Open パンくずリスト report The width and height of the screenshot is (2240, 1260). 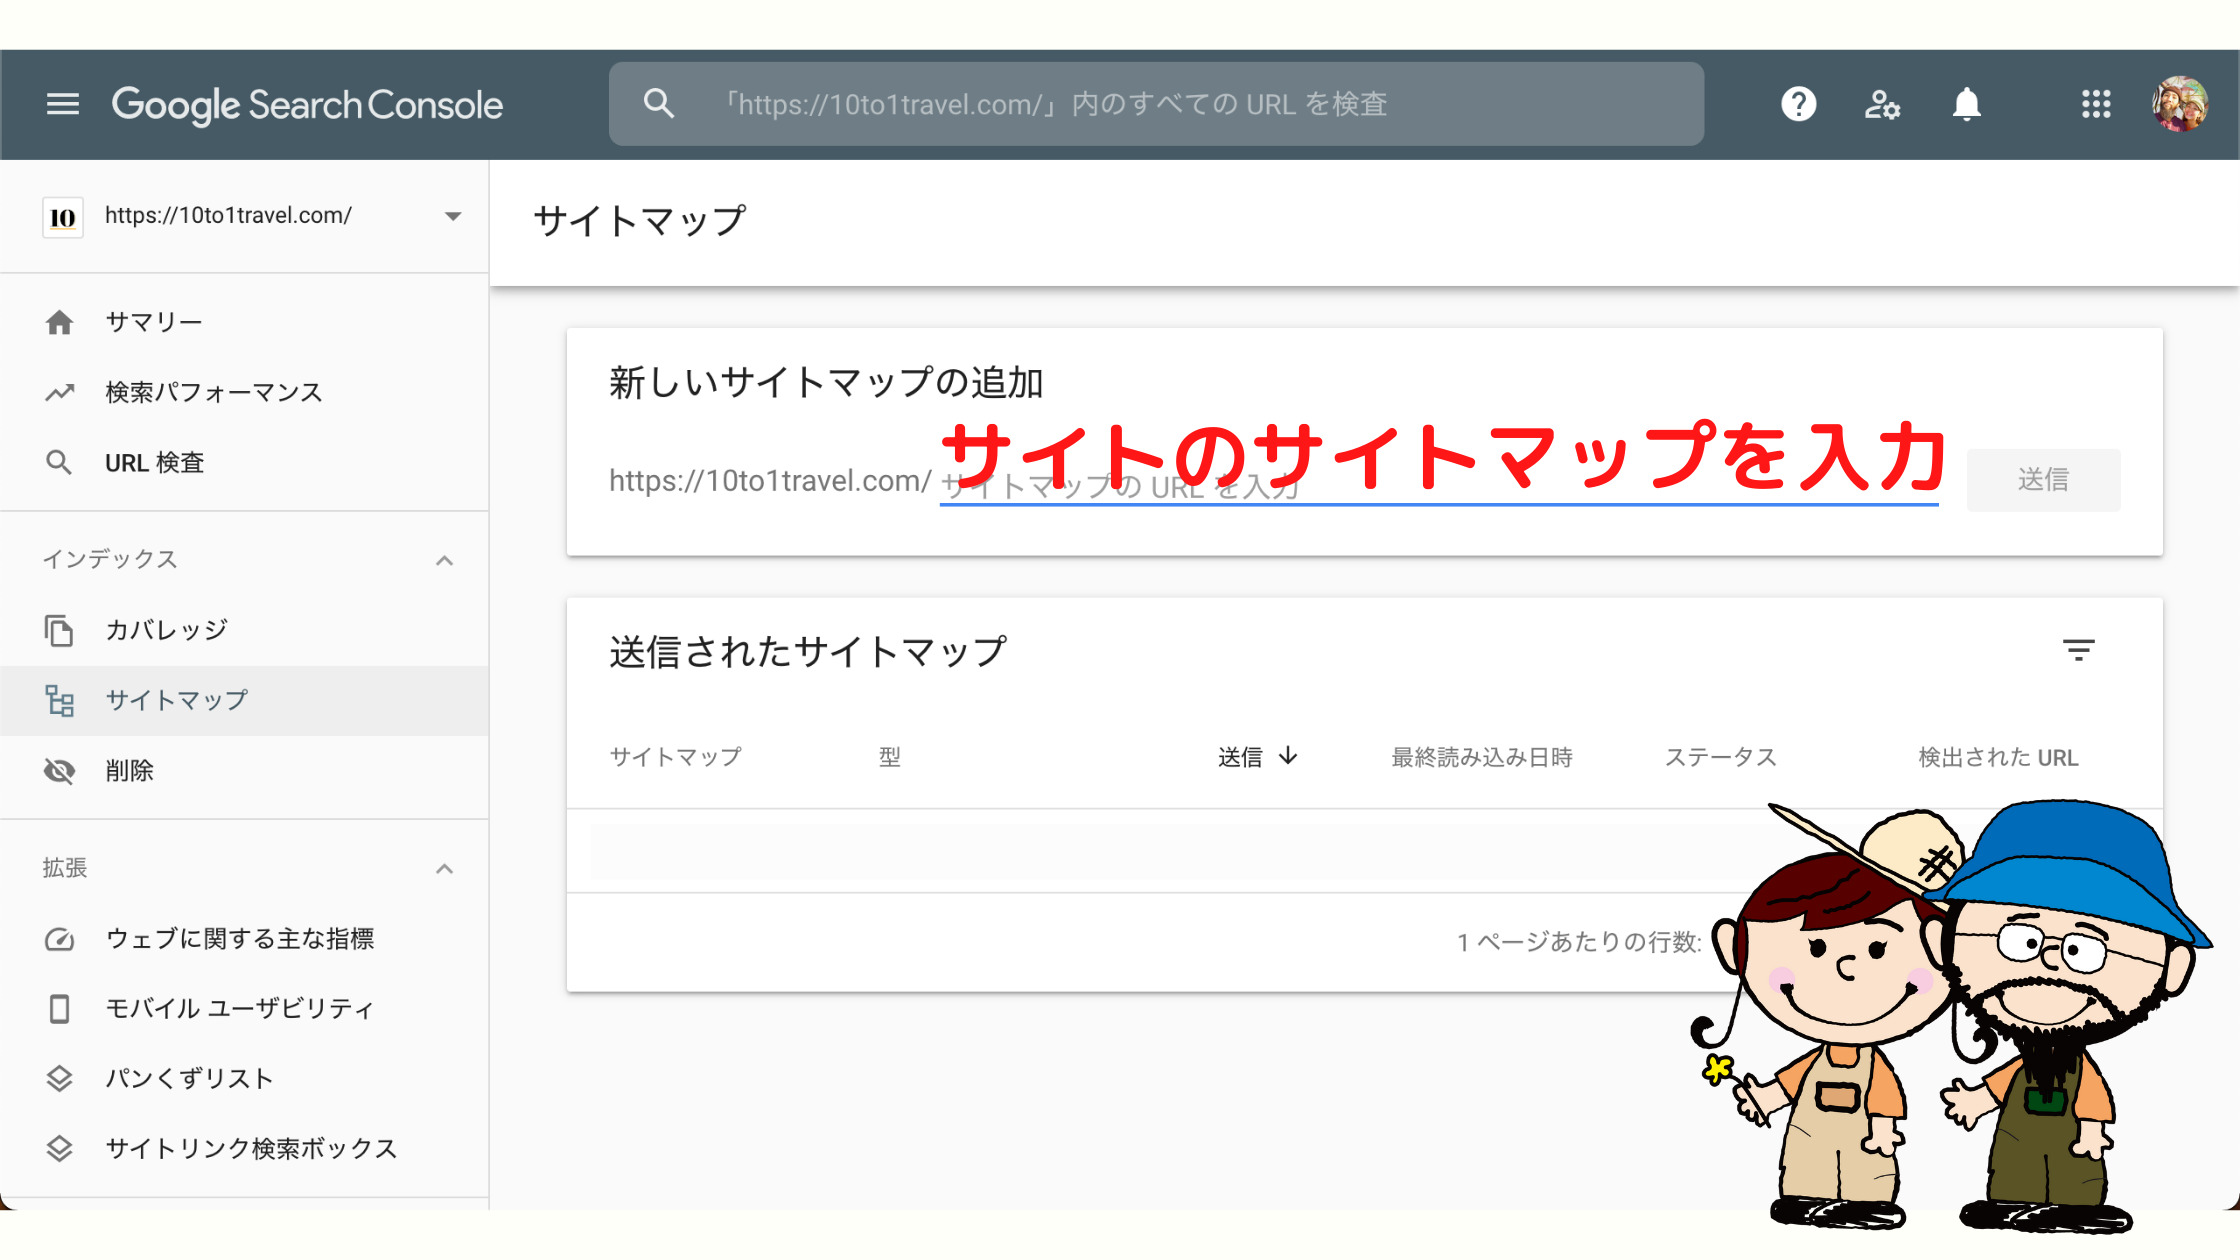(x=244, y=1079)
